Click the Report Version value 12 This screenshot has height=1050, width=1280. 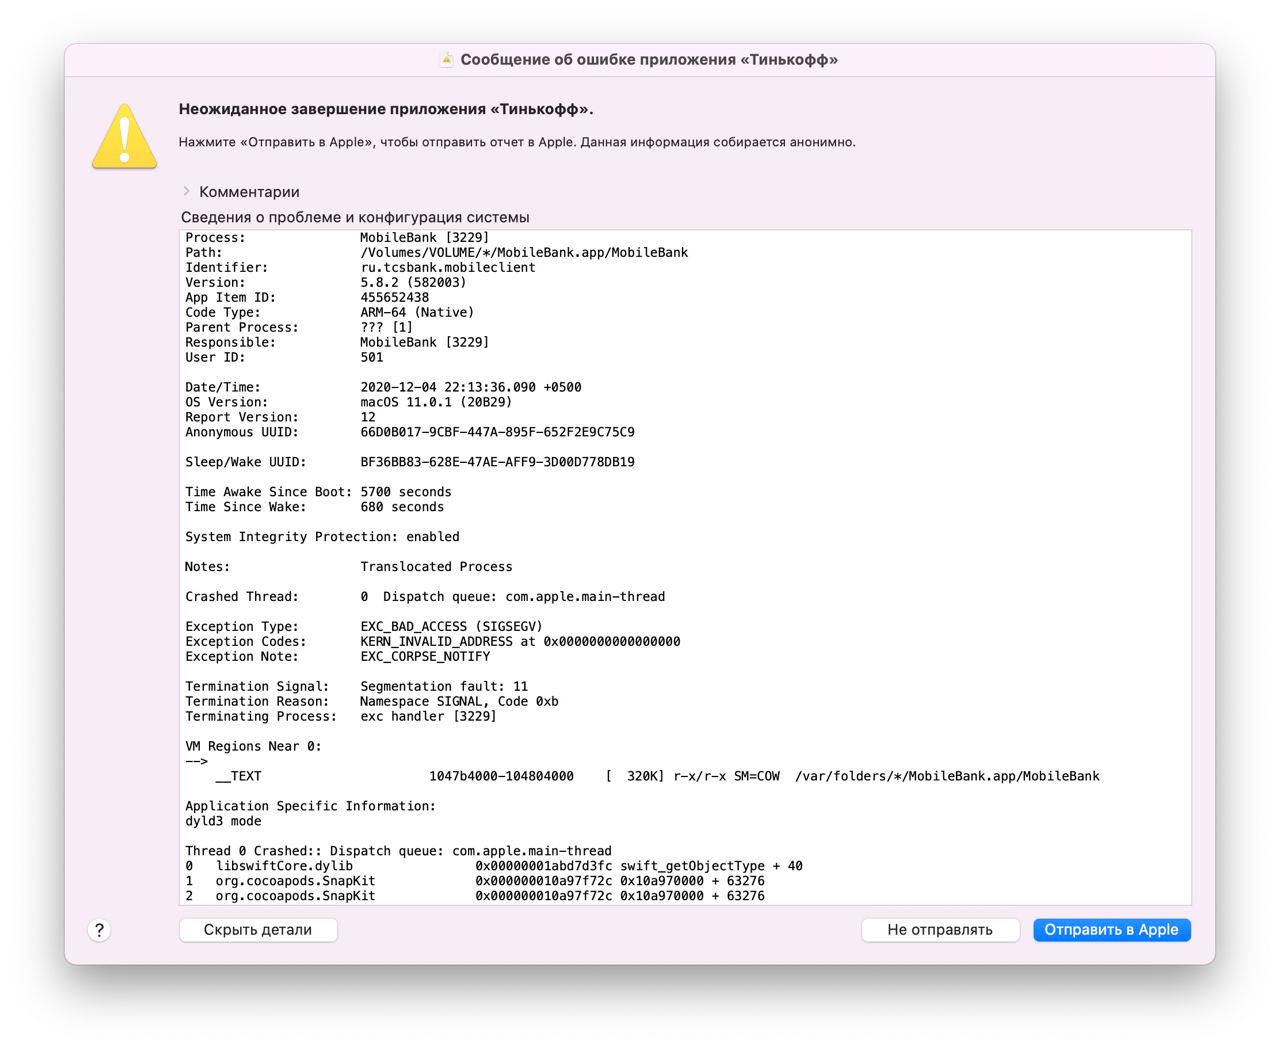(368, 418)
